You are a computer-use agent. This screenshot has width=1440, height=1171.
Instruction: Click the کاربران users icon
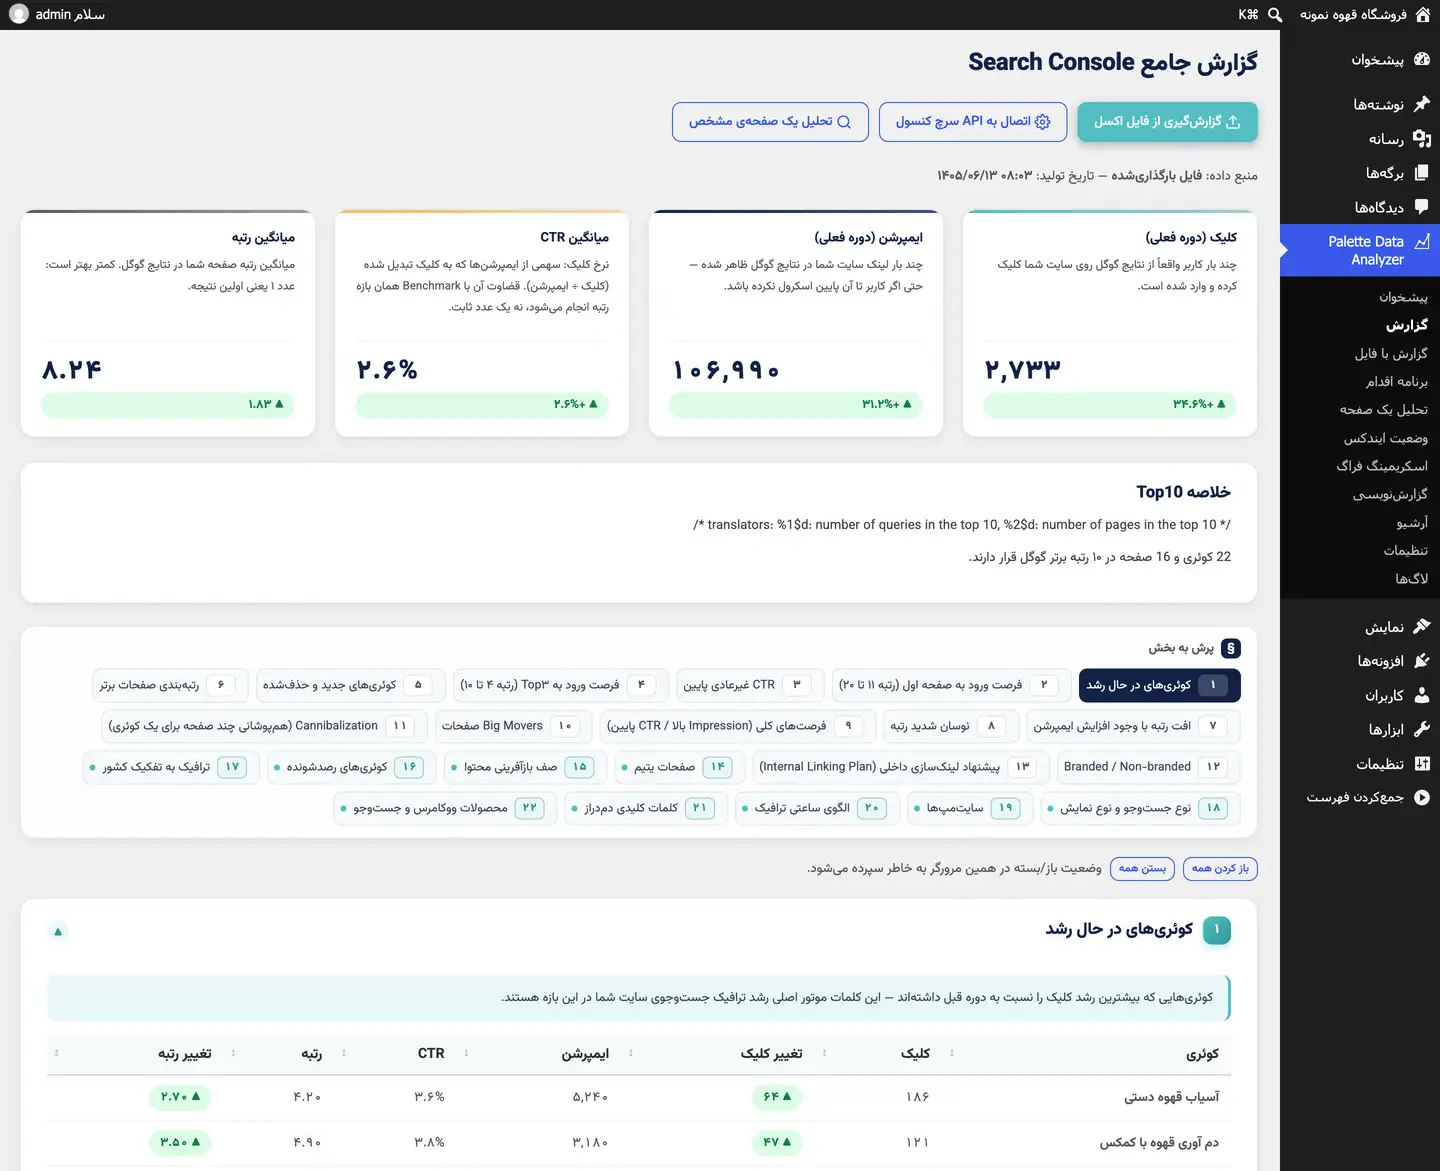tap(1422, 695)
